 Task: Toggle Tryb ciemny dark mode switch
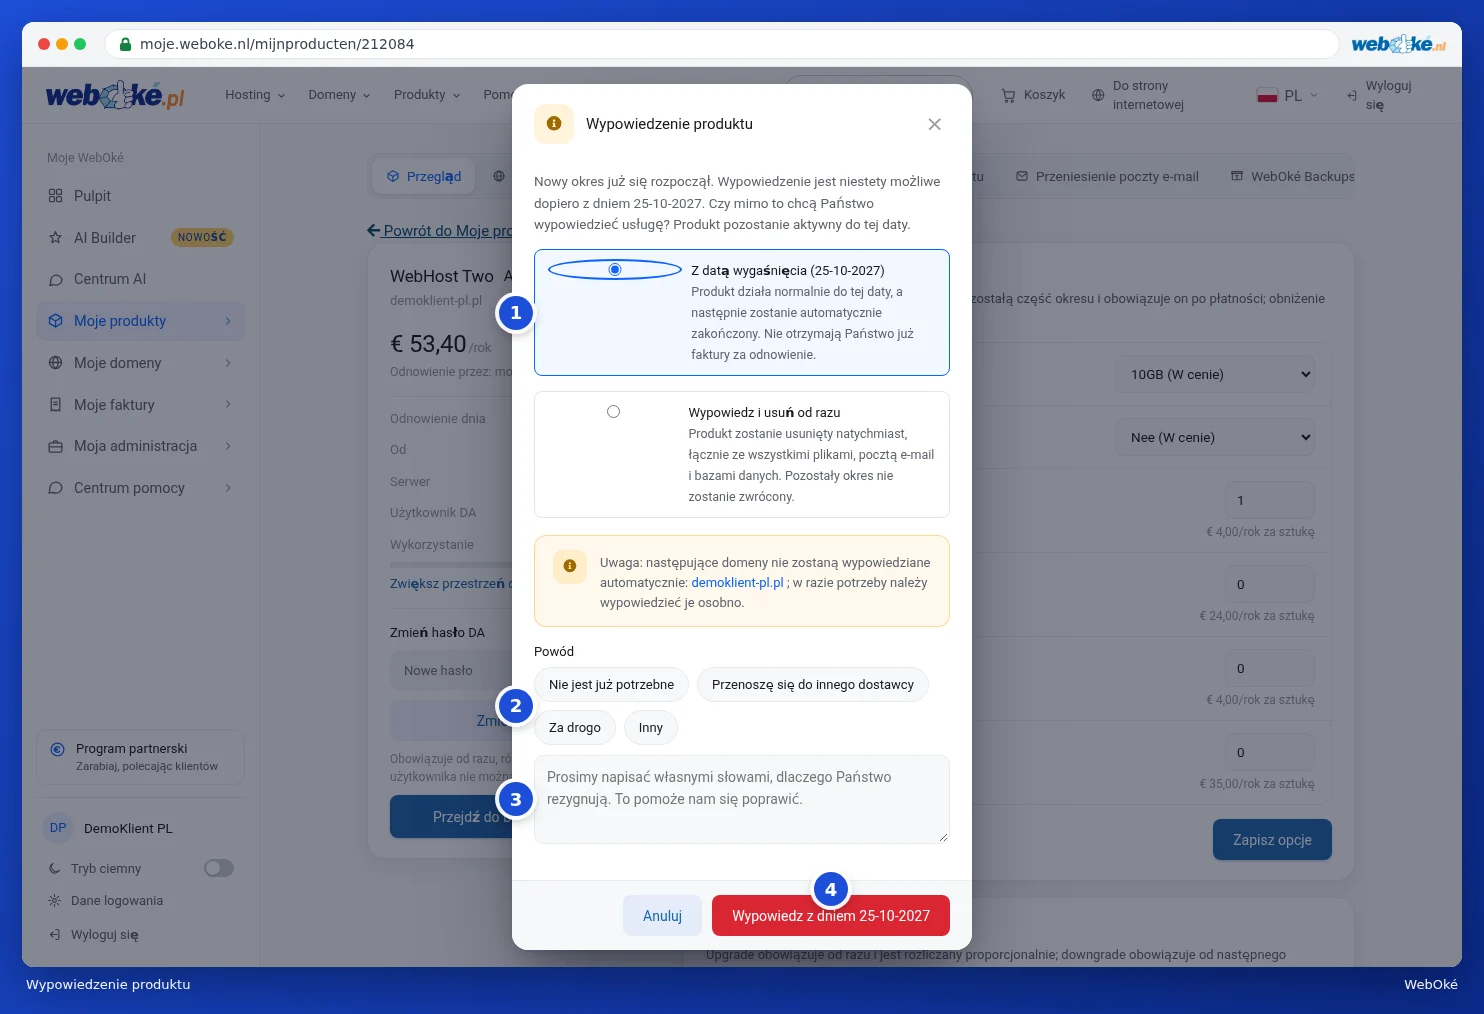point(219,868)
